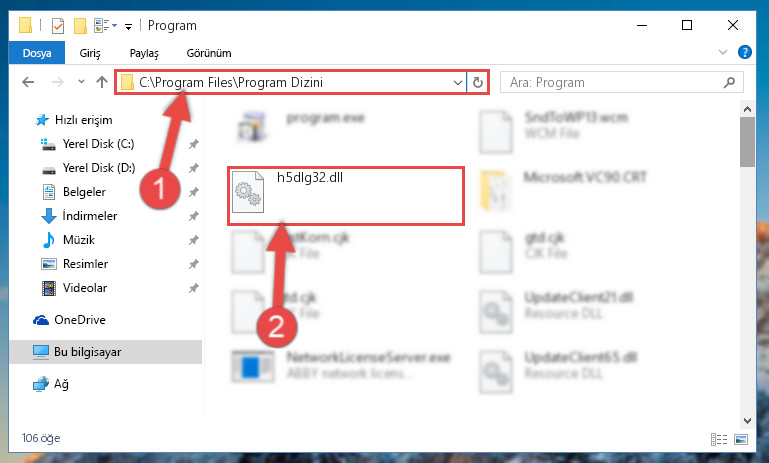Expand the ribbon with the chevron

(x=722, y=52)
